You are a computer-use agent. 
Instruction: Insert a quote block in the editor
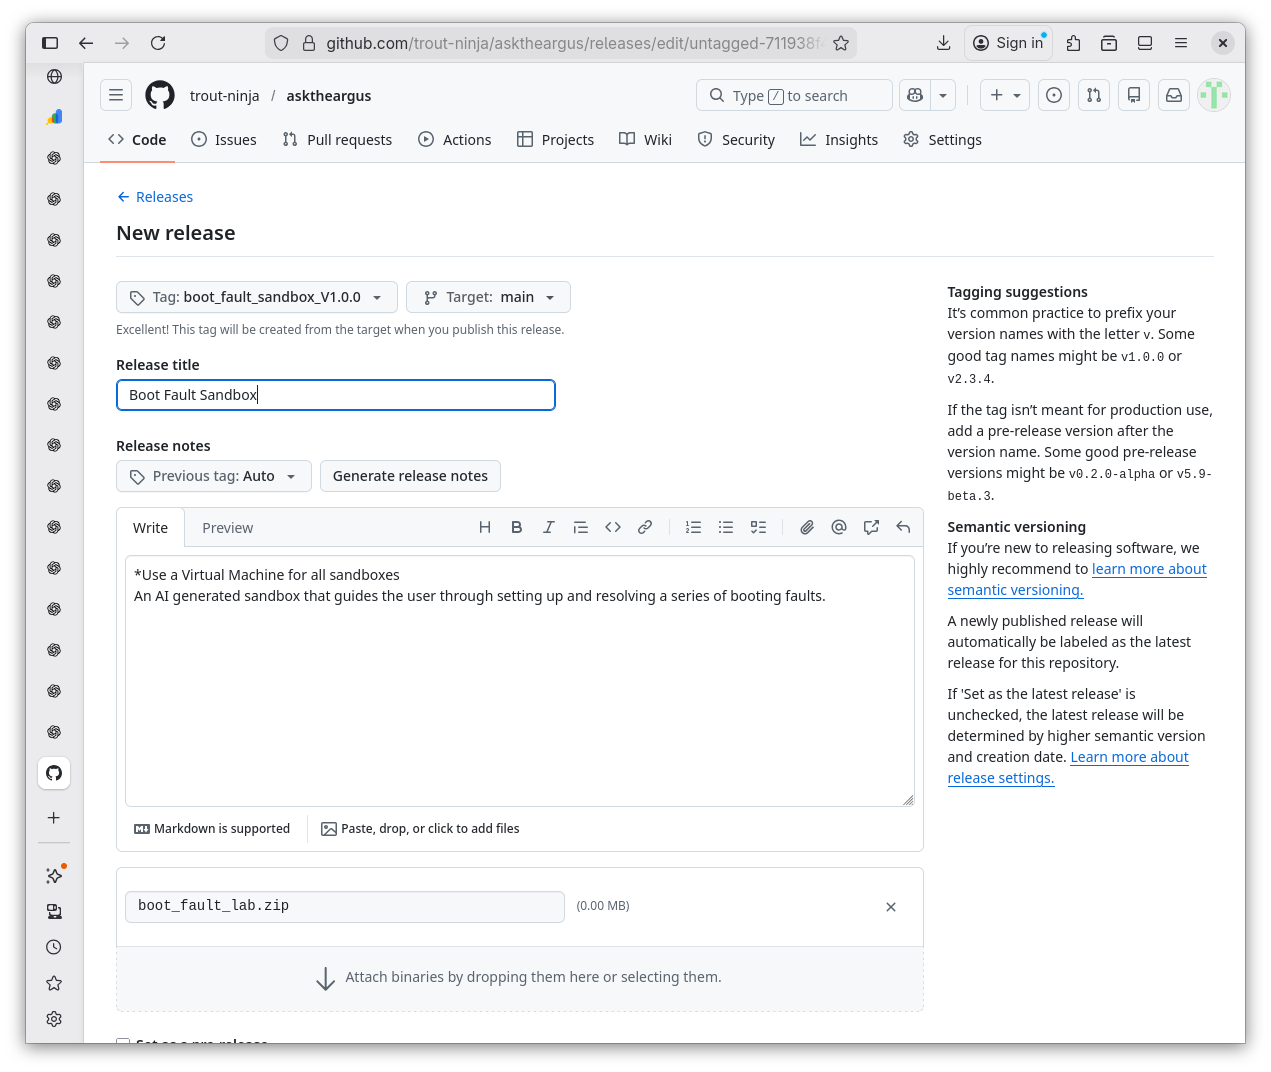[581, 527]
